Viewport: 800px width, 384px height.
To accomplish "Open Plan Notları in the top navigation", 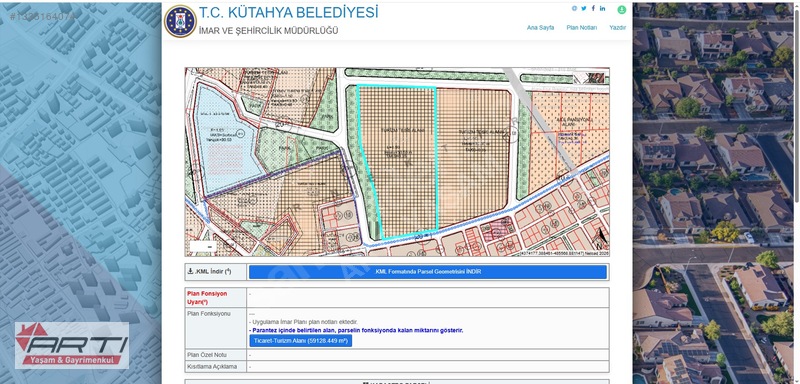I will [582, 28].
